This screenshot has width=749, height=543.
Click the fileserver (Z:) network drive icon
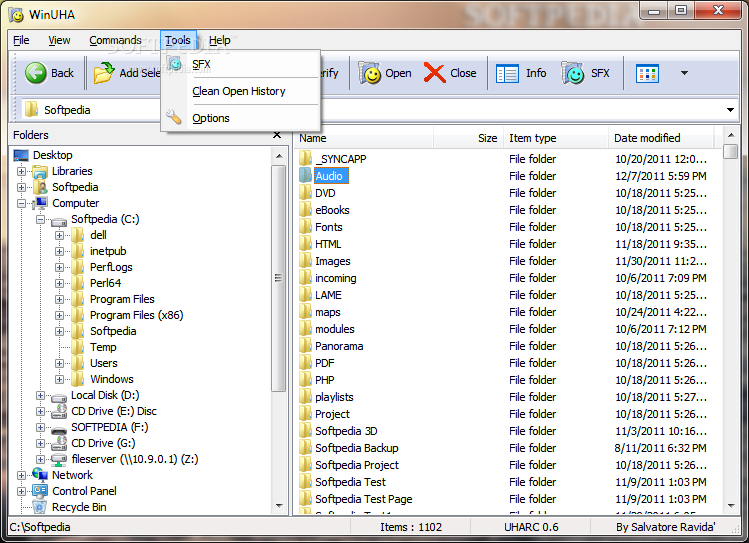pos(59,459)
